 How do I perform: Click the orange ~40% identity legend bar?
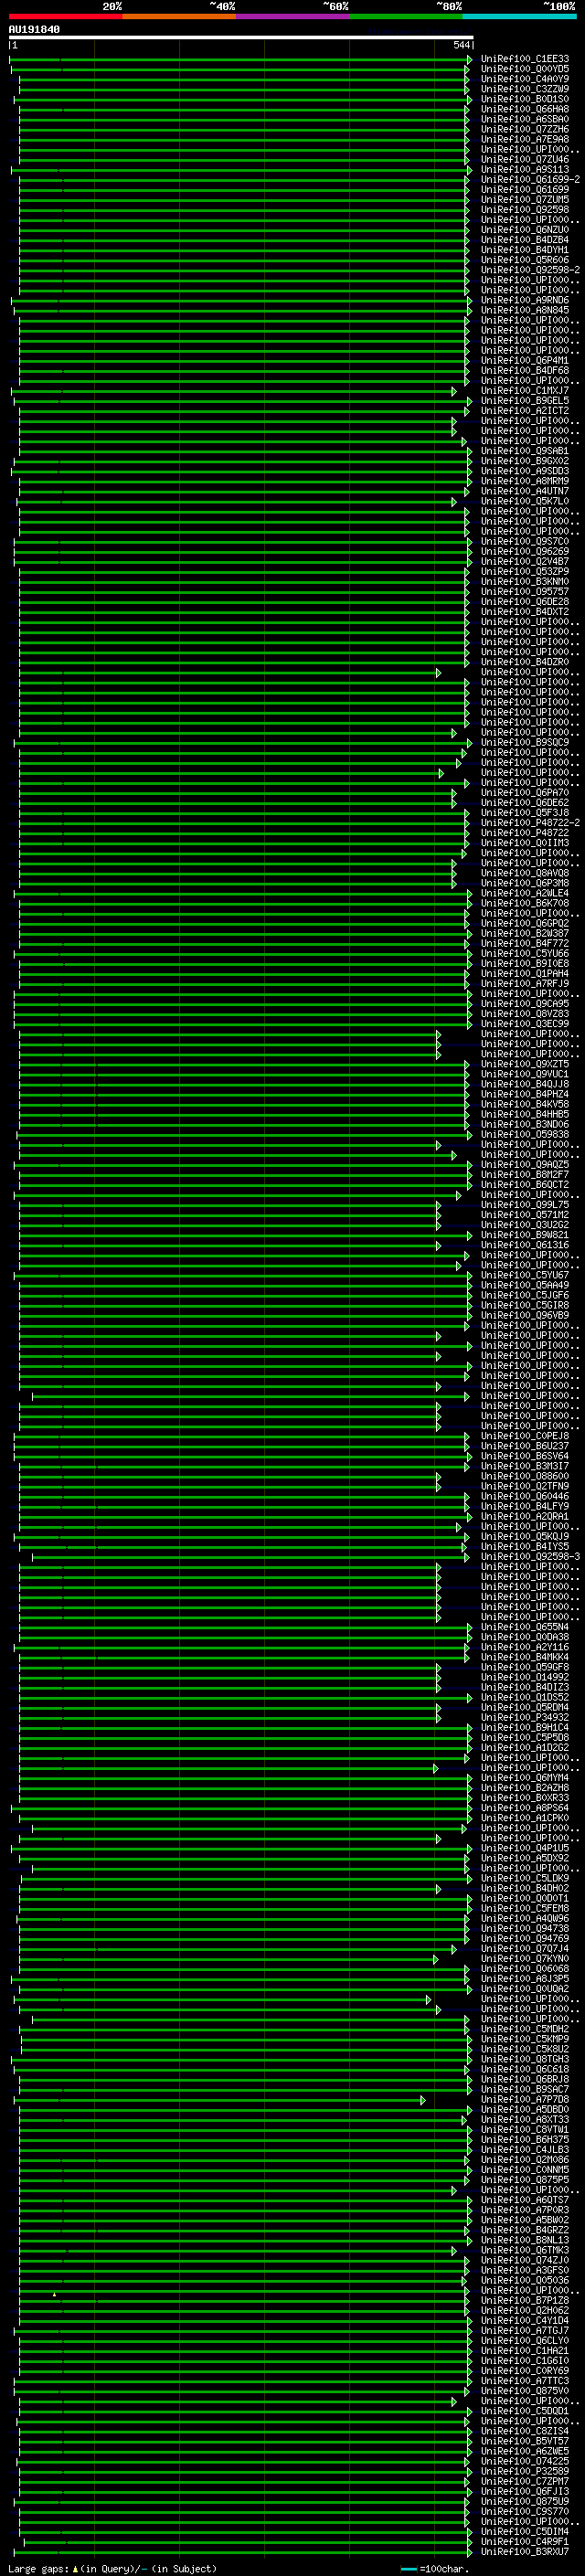coord(179,16)
